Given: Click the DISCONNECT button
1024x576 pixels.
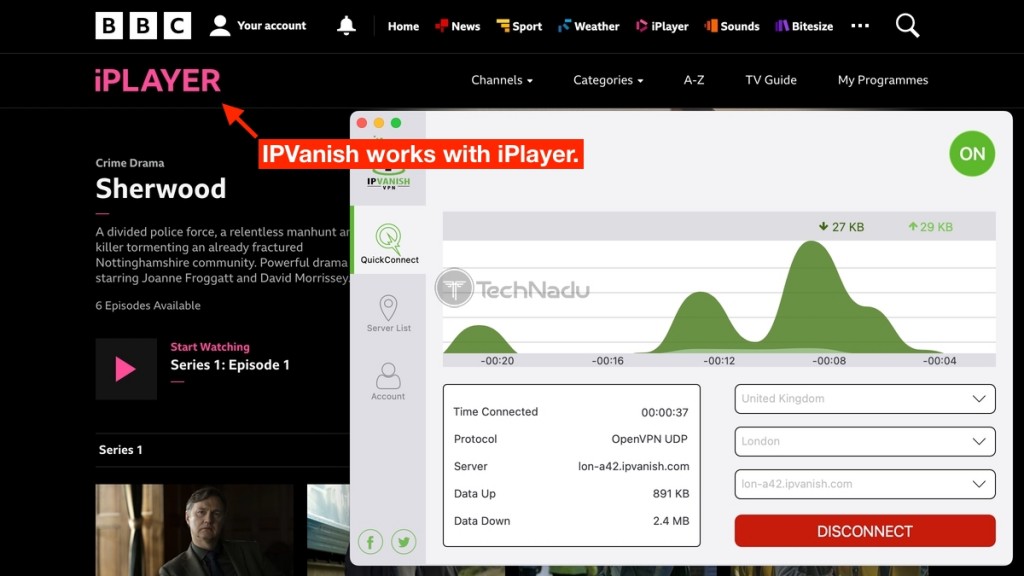Looking at the screenshot, I should [x=865, y=531].
